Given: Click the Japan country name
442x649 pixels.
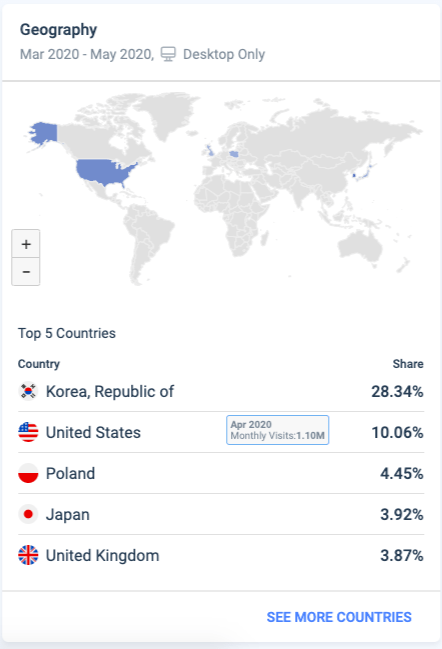Looking at the screenshot, I should click(67, 514).
